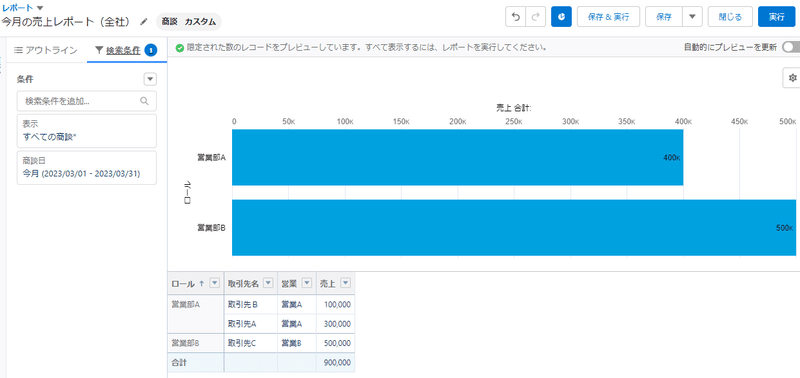Click 営業部B group row in table
The height and width of the screenshot is (378, 800).
click(x=196, y=343)
